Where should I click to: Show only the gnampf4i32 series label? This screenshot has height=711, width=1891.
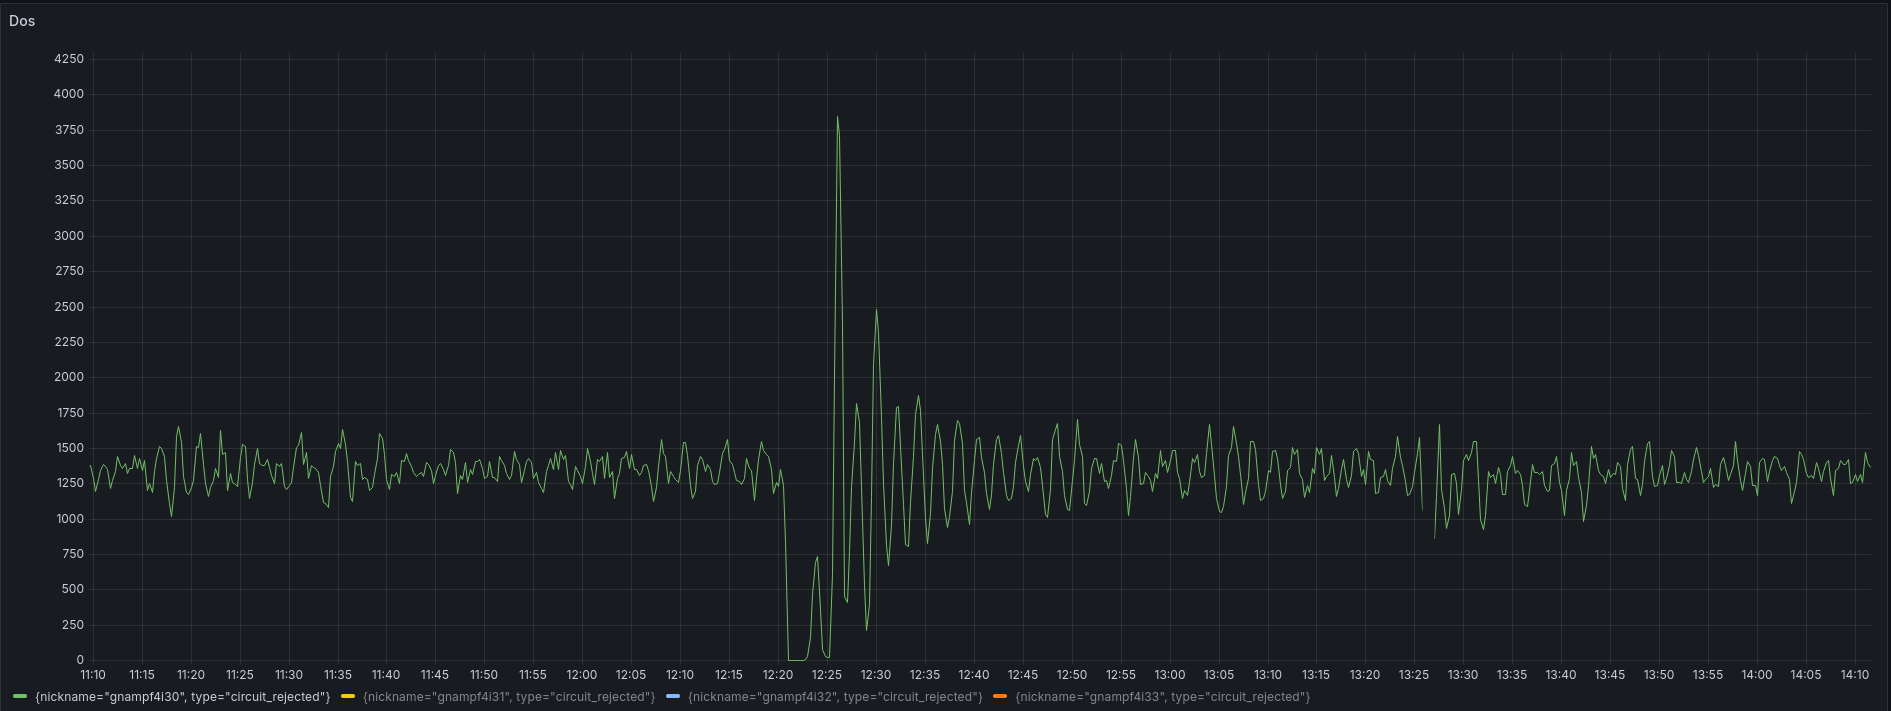[834, 697]
